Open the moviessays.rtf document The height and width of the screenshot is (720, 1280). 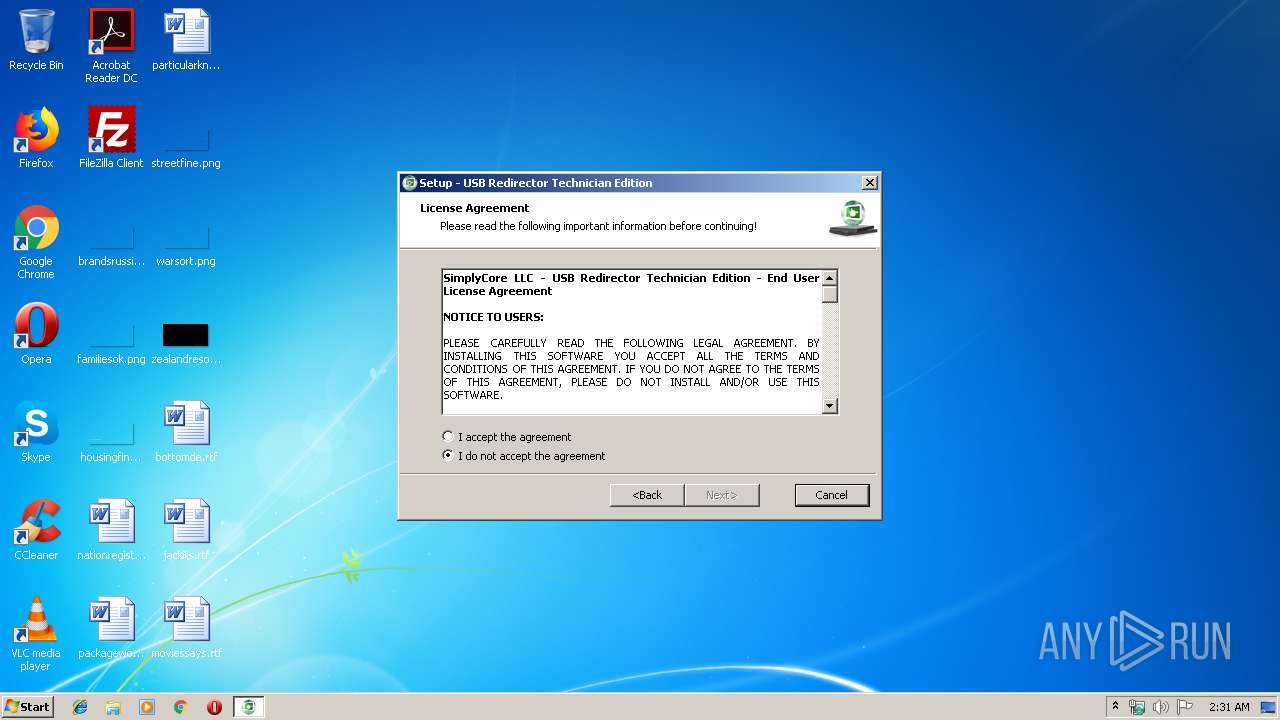(x=186, y=628)
